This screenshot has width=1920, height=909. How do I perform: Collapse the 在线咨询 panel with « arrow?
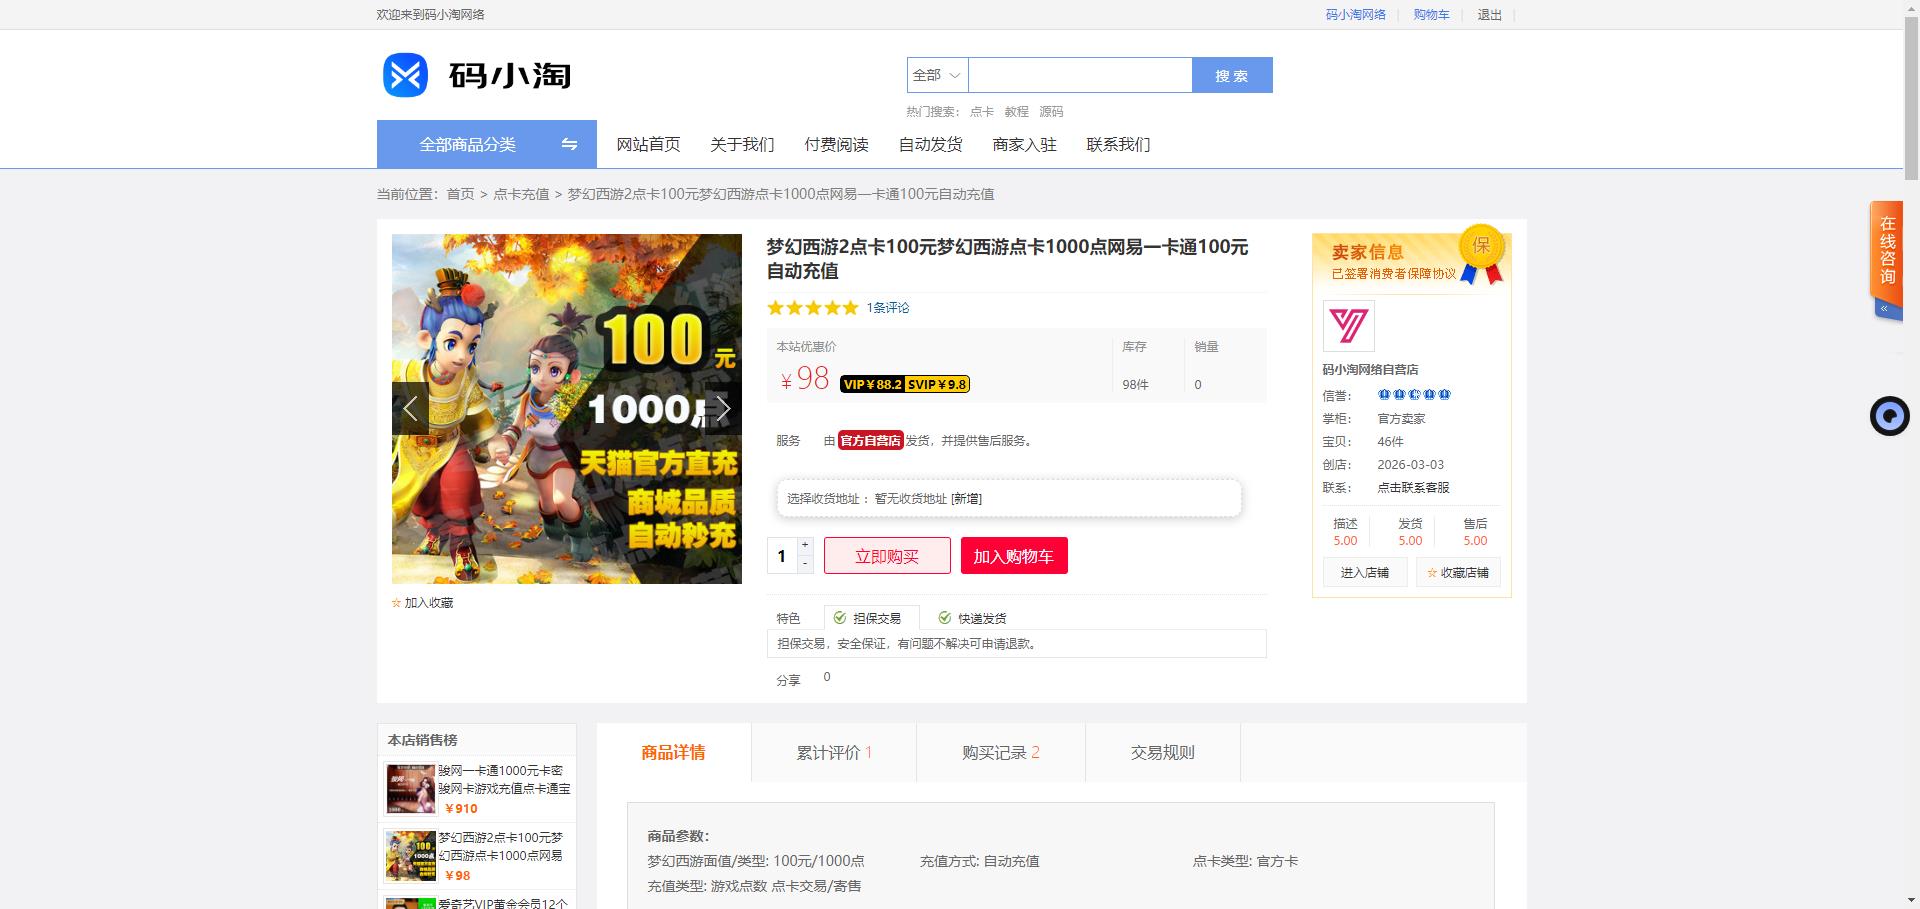point(1884,308)
